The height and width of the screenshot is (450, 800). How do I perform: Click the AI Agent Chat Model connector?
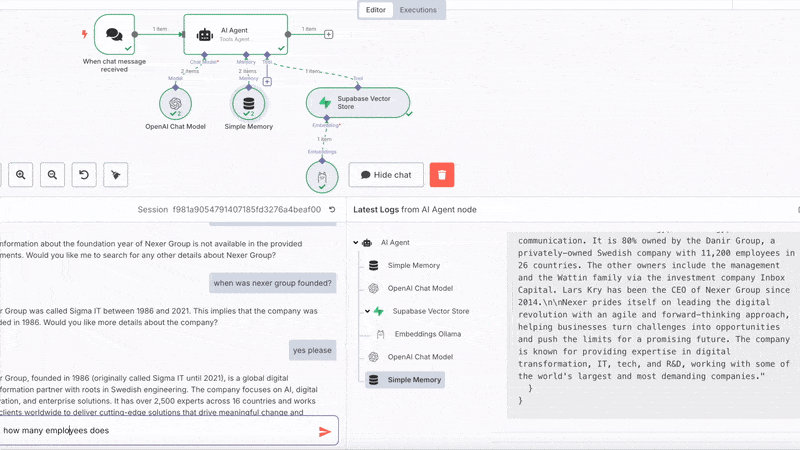point(204,55)
